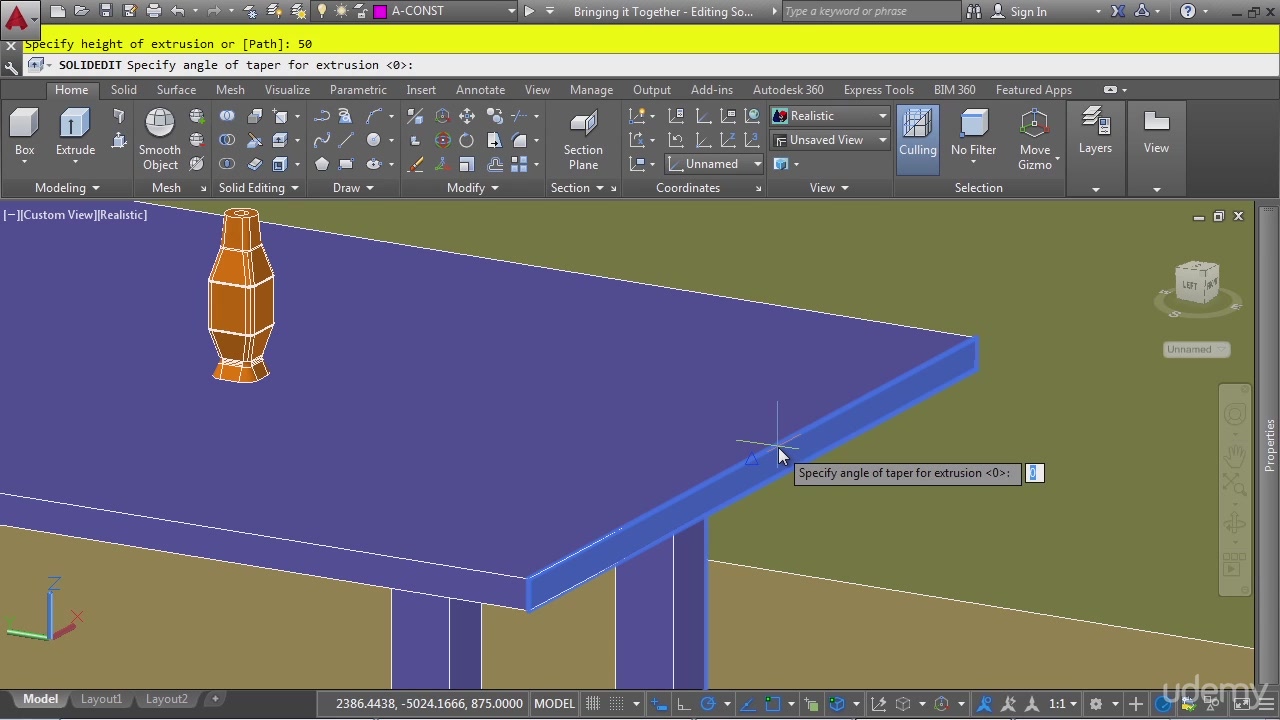Click the taper angle input field
The width and height of the screenshot is (1280, 720).
click(1035, 473)
